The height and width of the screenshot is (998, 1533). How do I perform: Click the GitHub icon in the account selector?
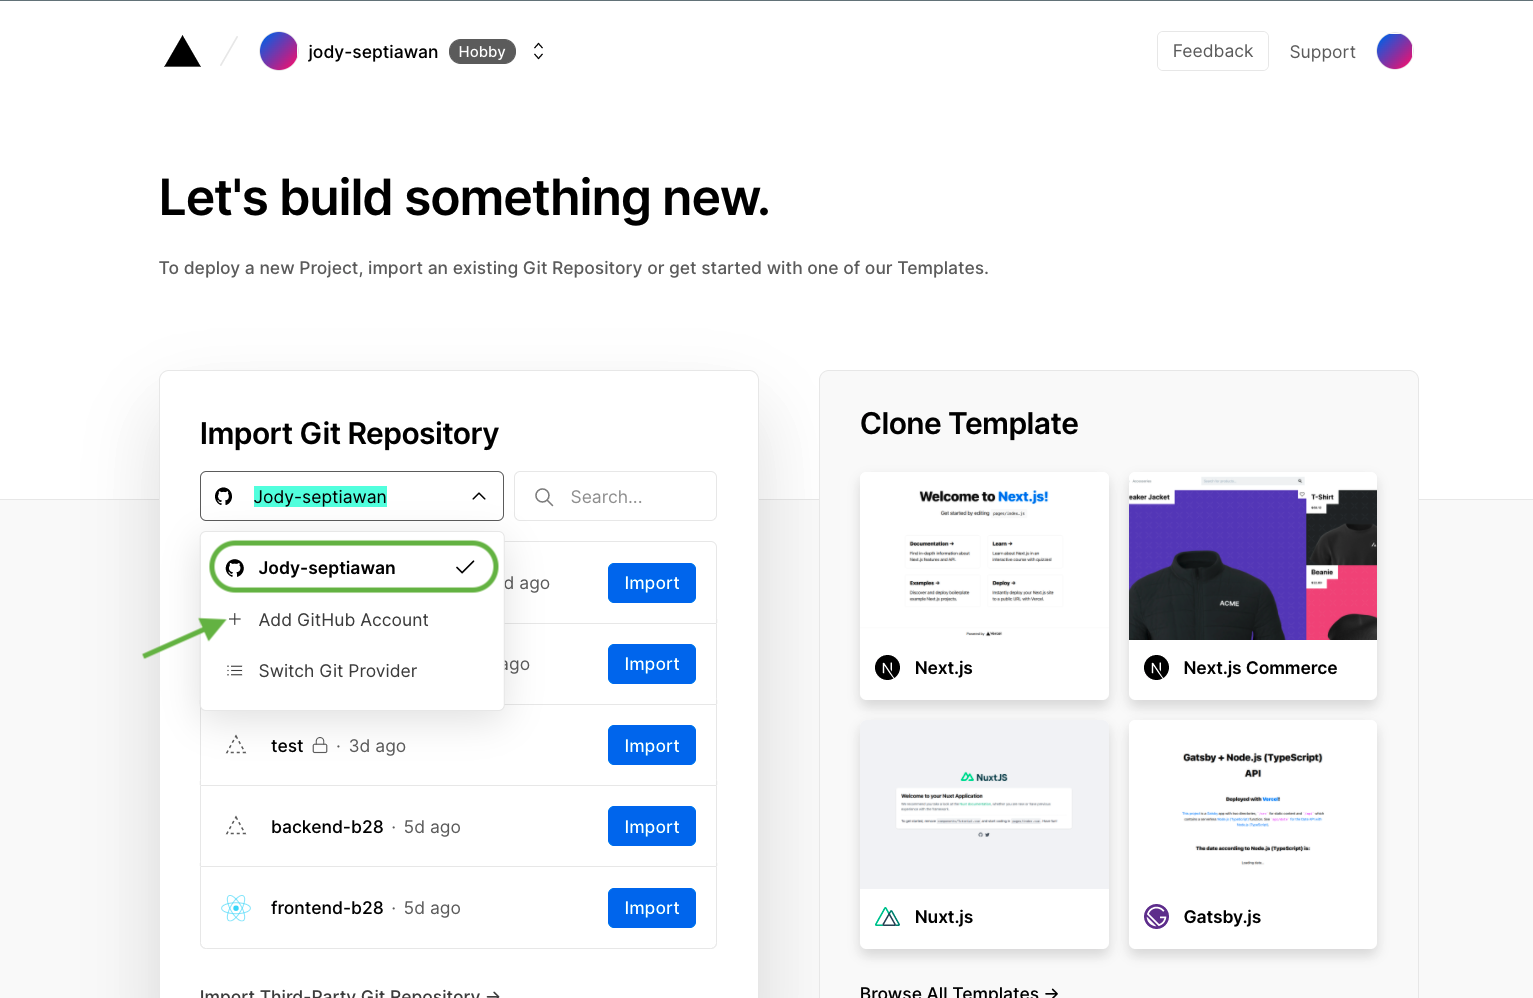(224, 496)
